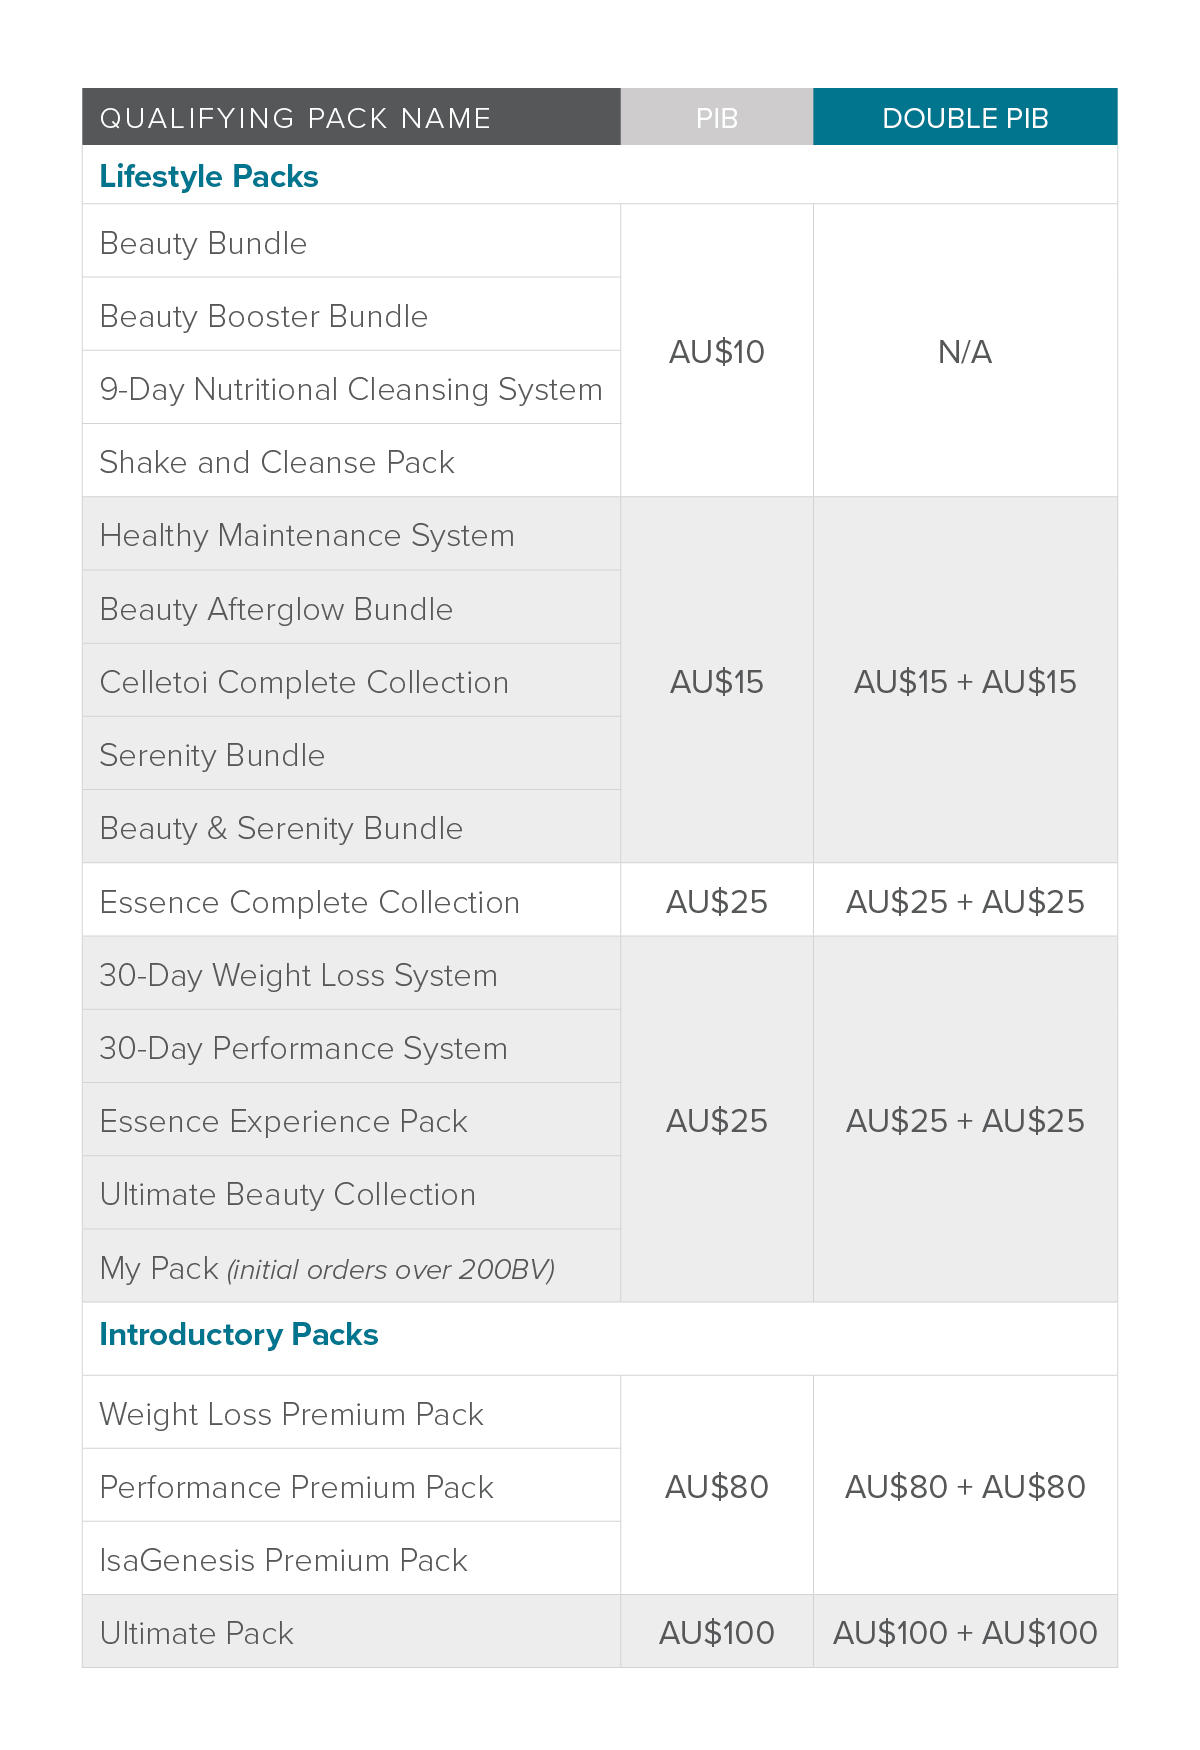The width and height of the screenshot is (1200, 1750).
Task: Click the QUALIFYING PACK NAME header
Action: coord(351,117)
